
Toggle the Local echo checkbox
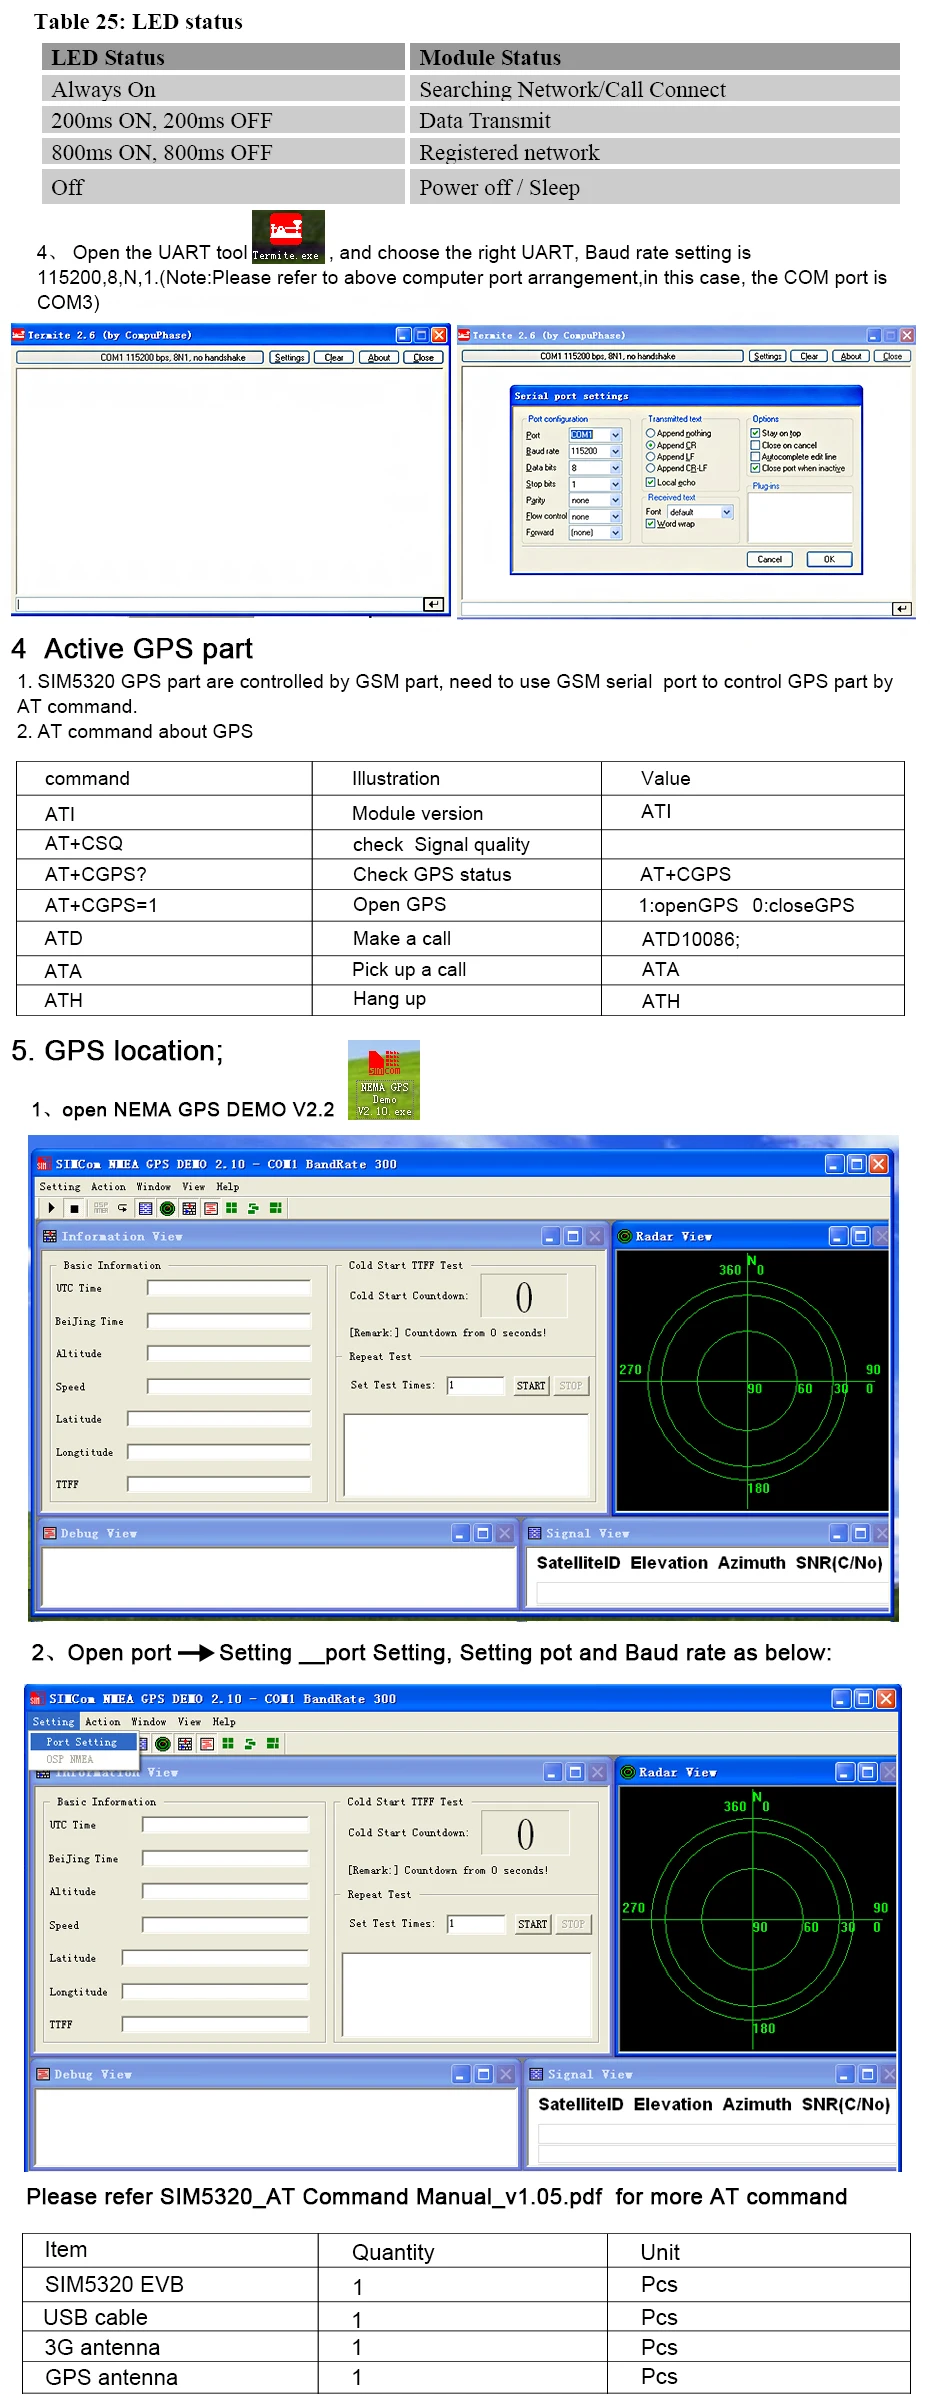click(650, 482)
